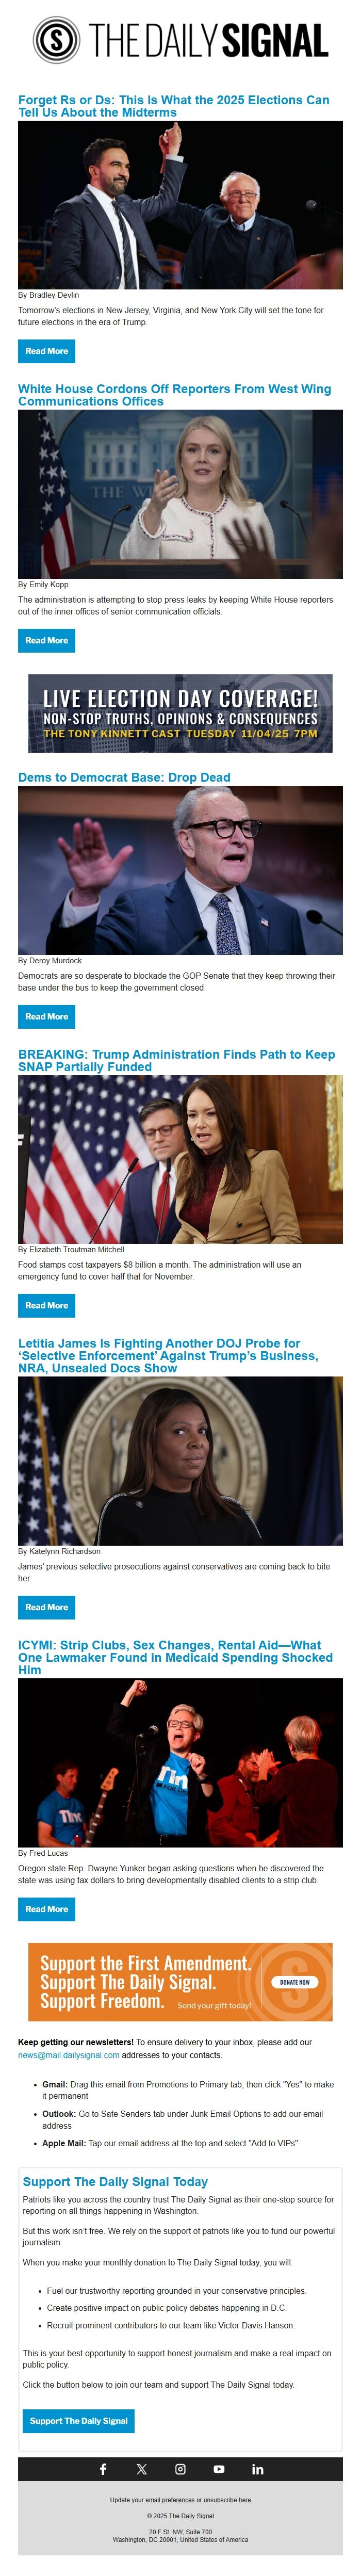This screenshot has height=2576, width=361.
Task: Click Donate Now in the orange banner
Action: (x=294, y=1981)
